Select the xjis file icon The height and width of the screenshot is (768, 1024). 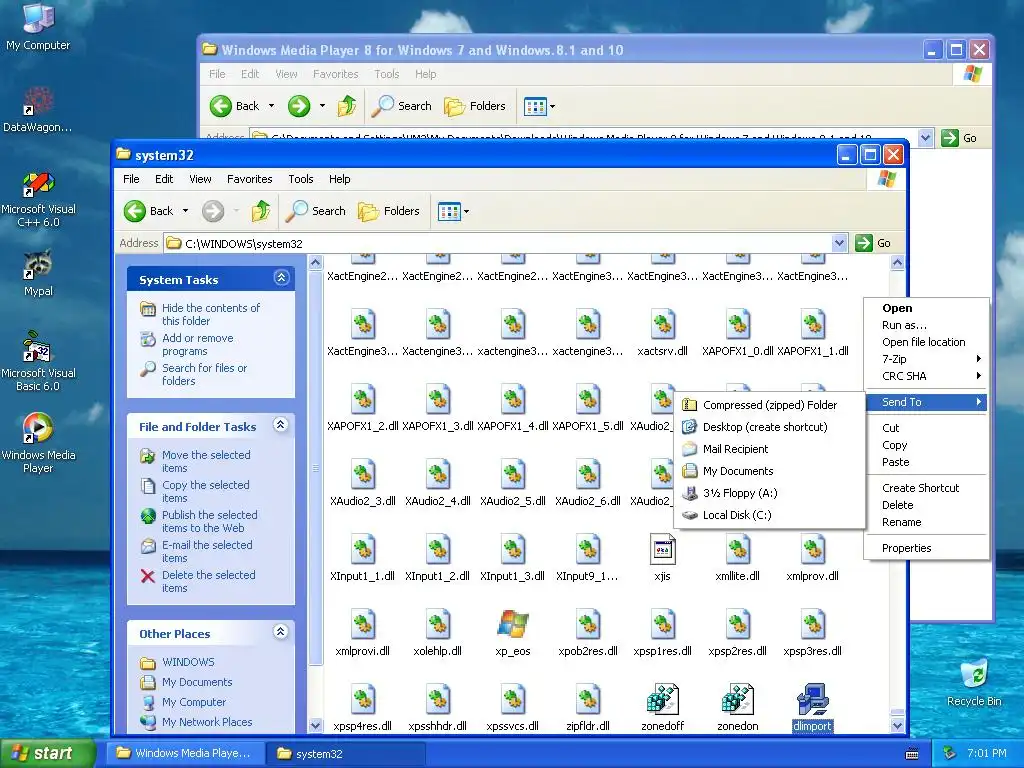pos(662,549)
